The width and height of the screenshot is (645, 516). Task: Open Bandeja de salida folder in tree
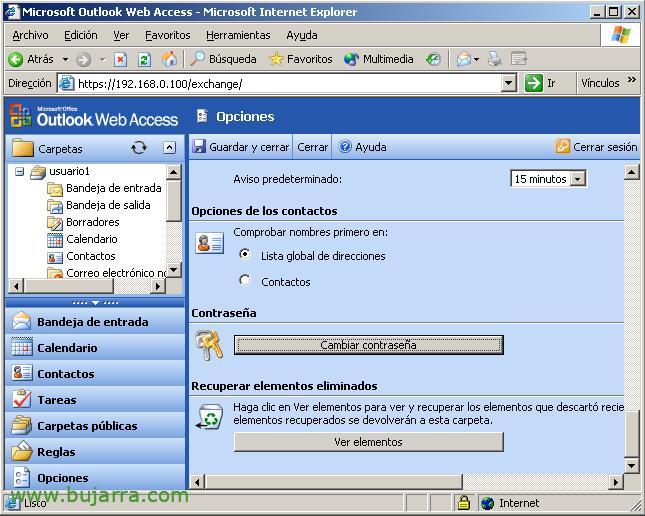[108, 205]
